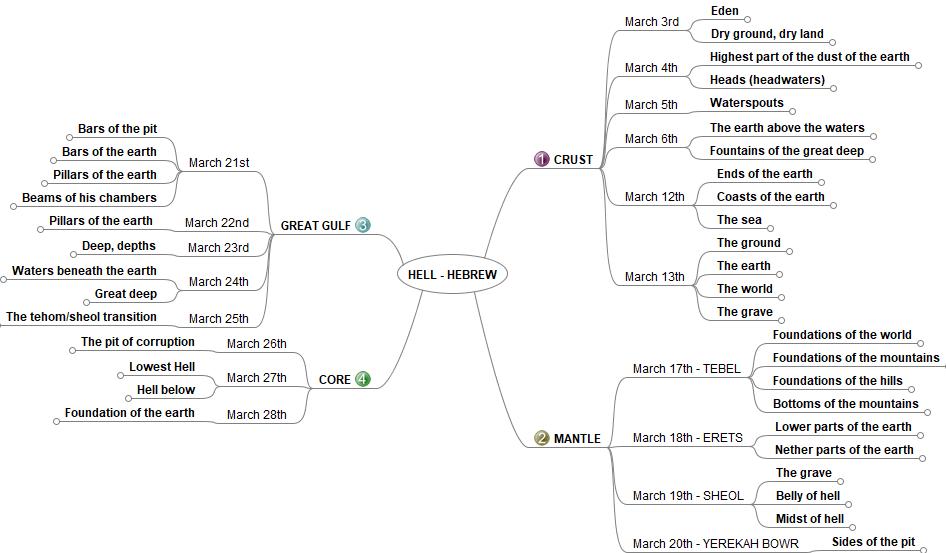Expand the Sides of the pit handle
Viewport: 946px width, 553px height.
pos(923,550)
